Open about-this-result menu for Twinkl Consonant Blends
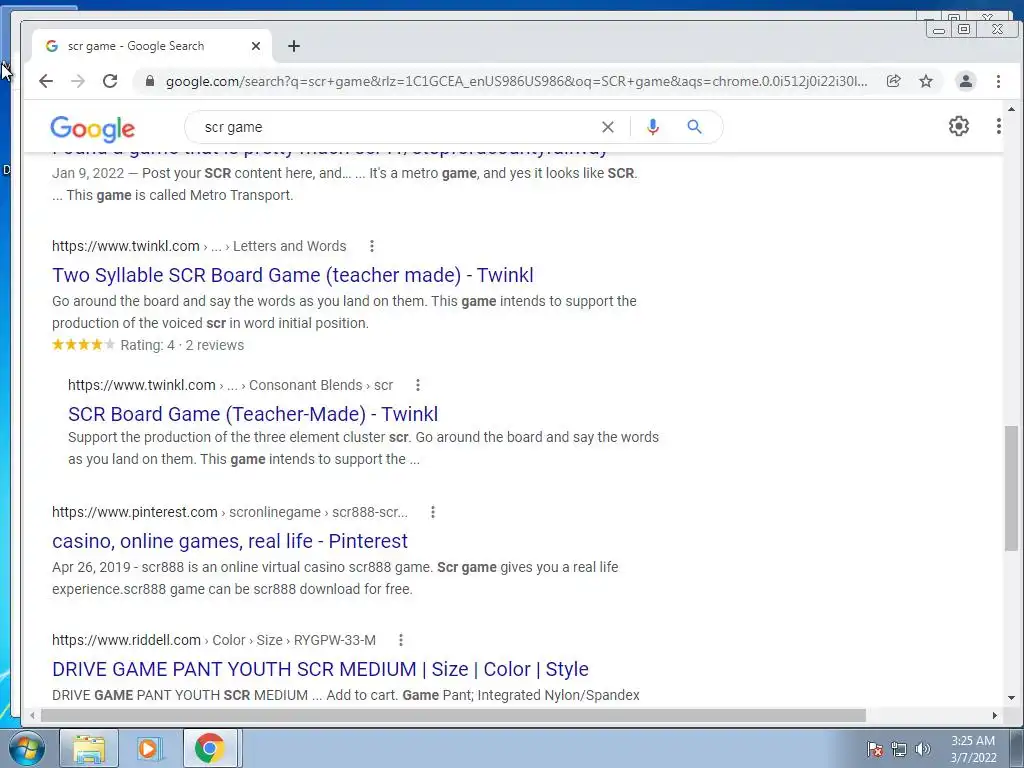This screenshot has height=768, width=1024. [x=418, y=385]
